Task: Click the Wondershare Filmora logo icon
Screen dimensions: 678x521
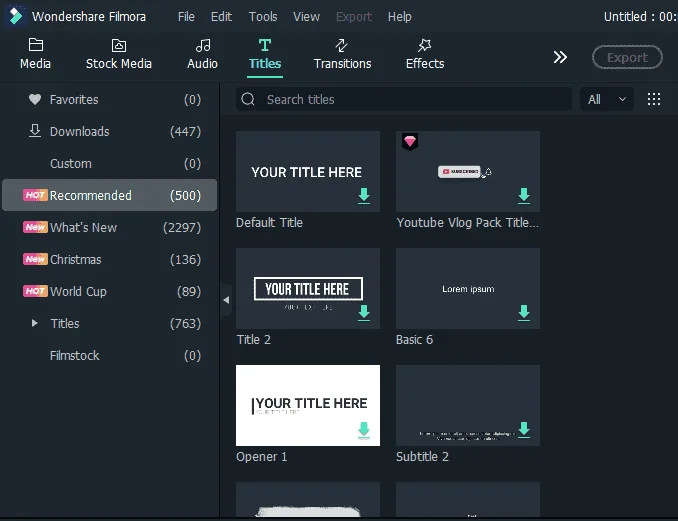Action: pyautogui.click(x=15, y=16)
